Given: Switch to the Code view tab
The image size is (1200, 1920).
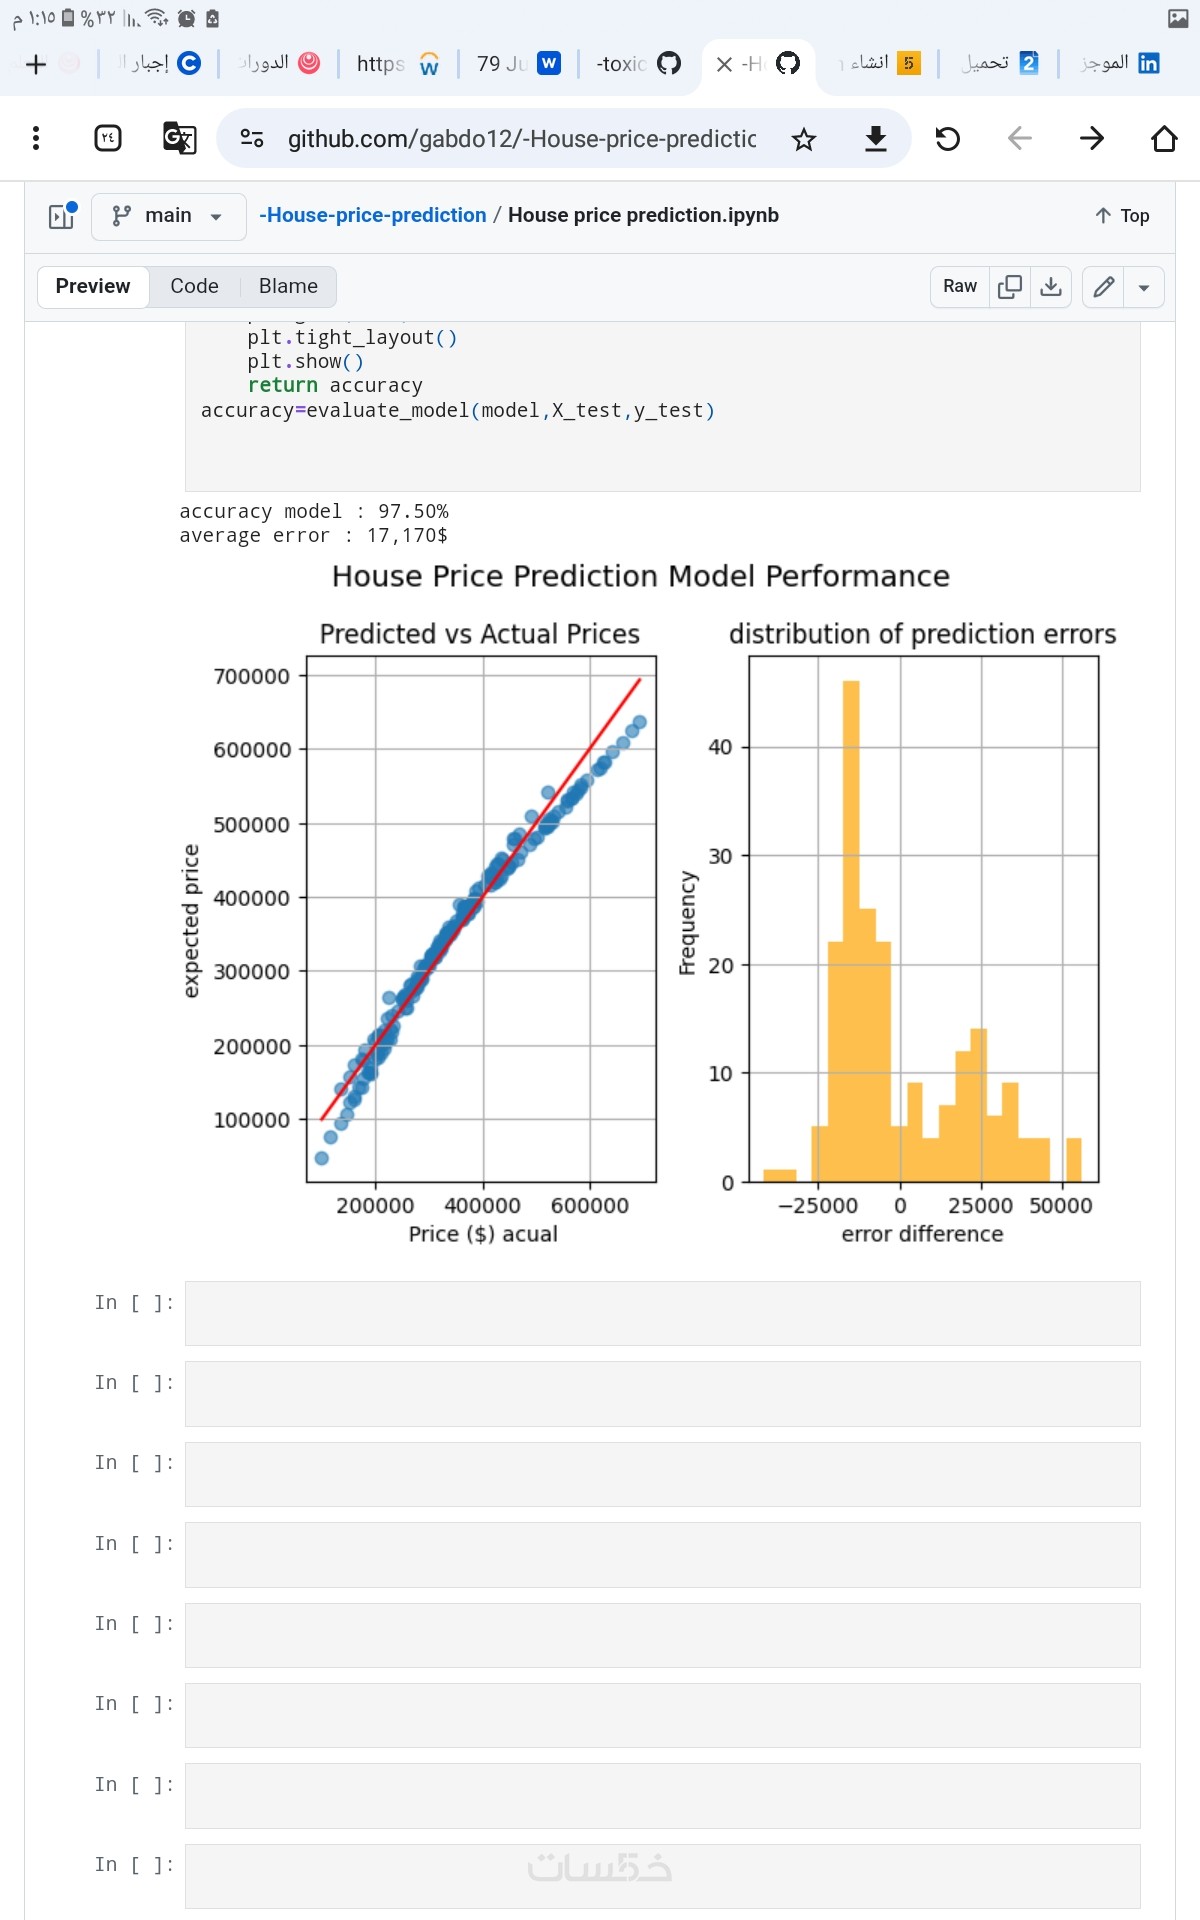Looking at the screenshot, I should coord(194,286).
